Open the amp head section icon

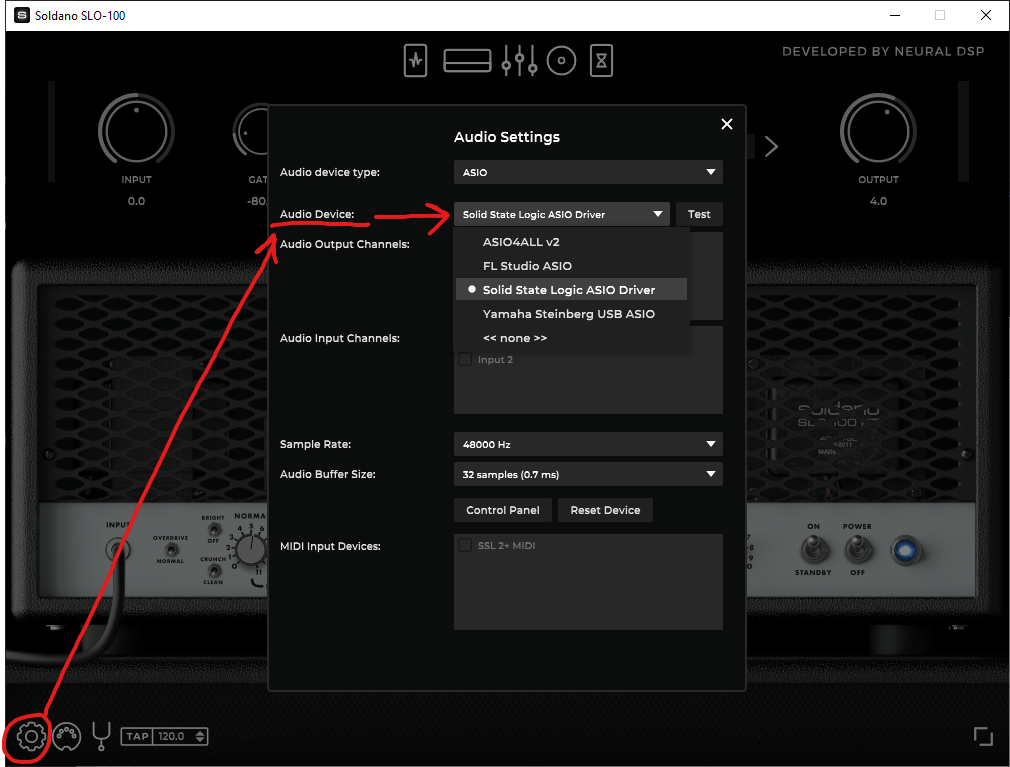click(467, 61)
